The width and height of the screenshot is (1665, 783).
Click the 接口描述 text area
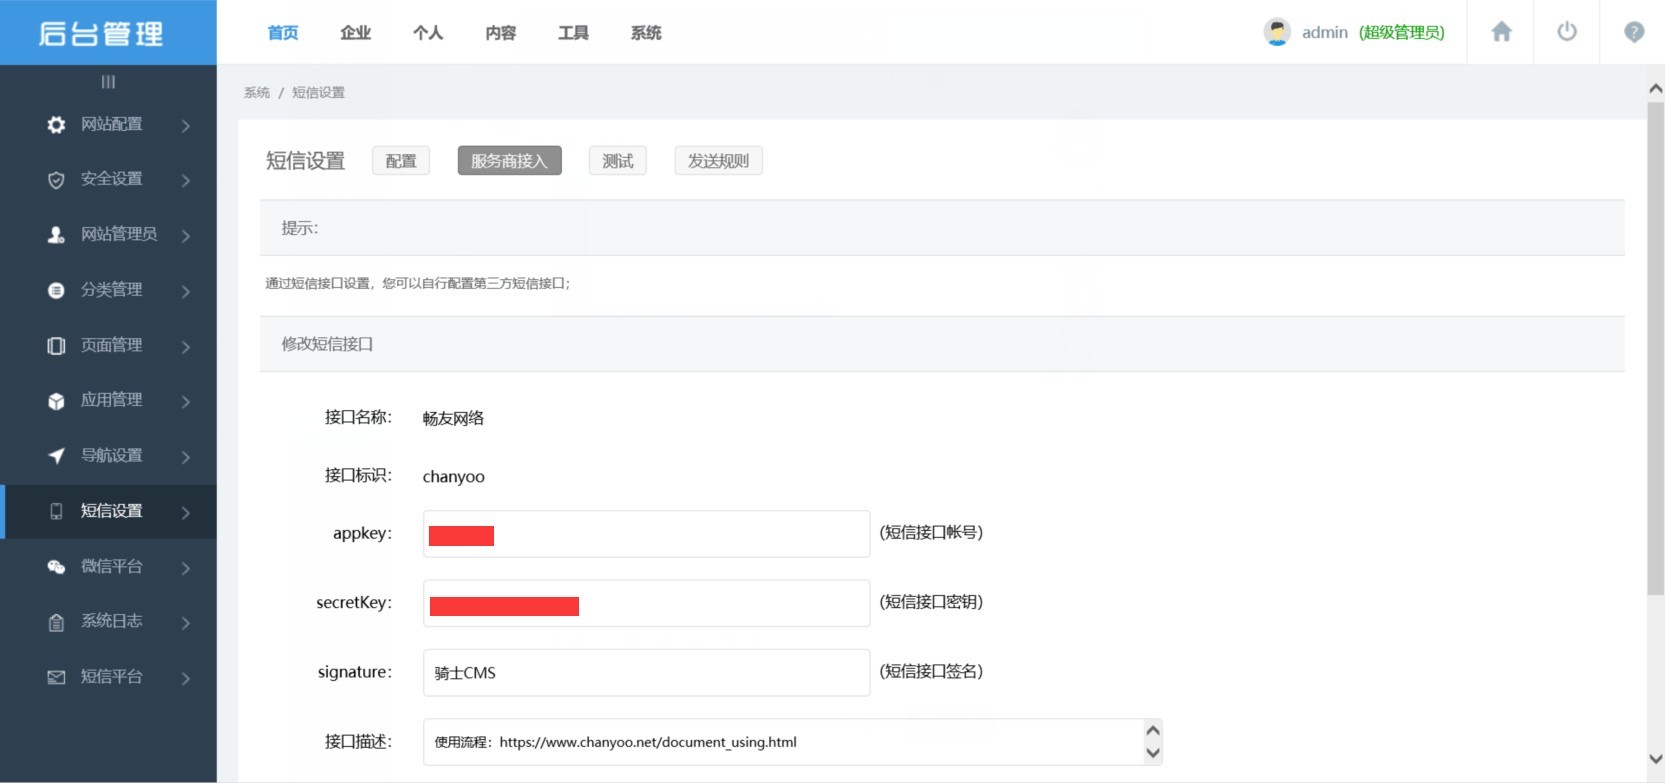(x=782, y=742)
